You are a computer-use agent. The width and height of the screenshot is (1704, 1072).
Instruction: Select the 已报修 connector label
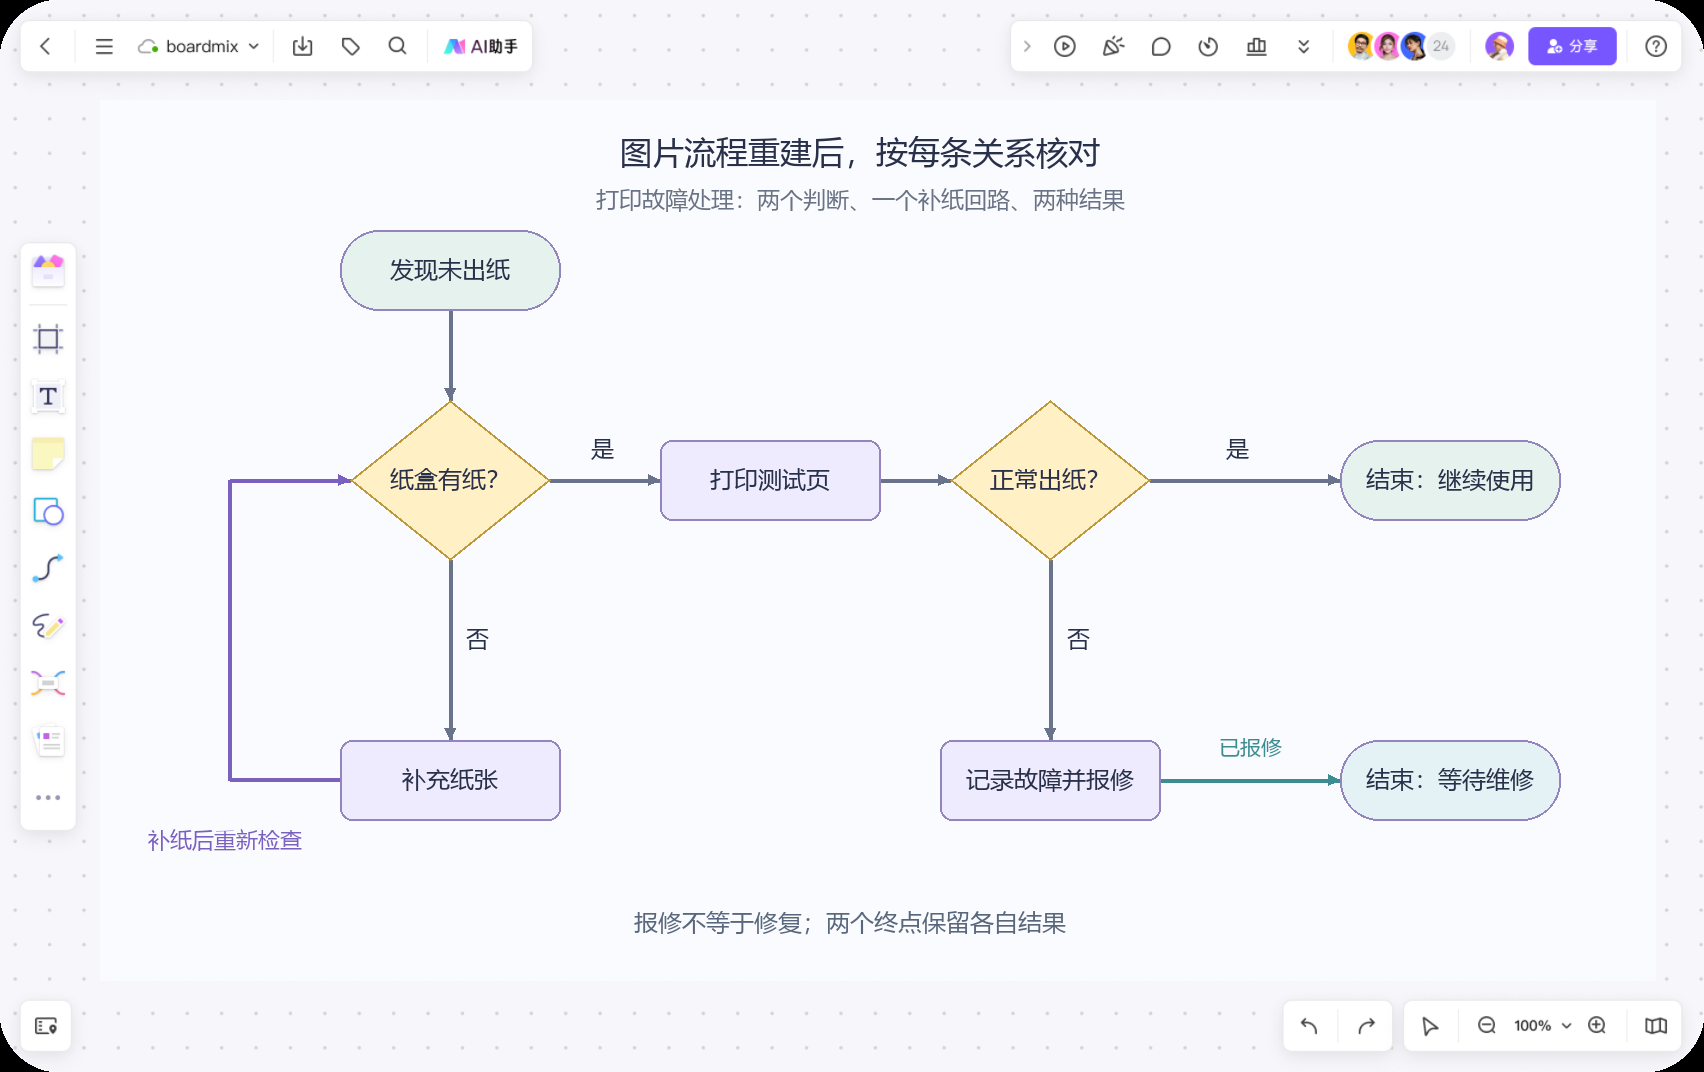[1250, 748]
